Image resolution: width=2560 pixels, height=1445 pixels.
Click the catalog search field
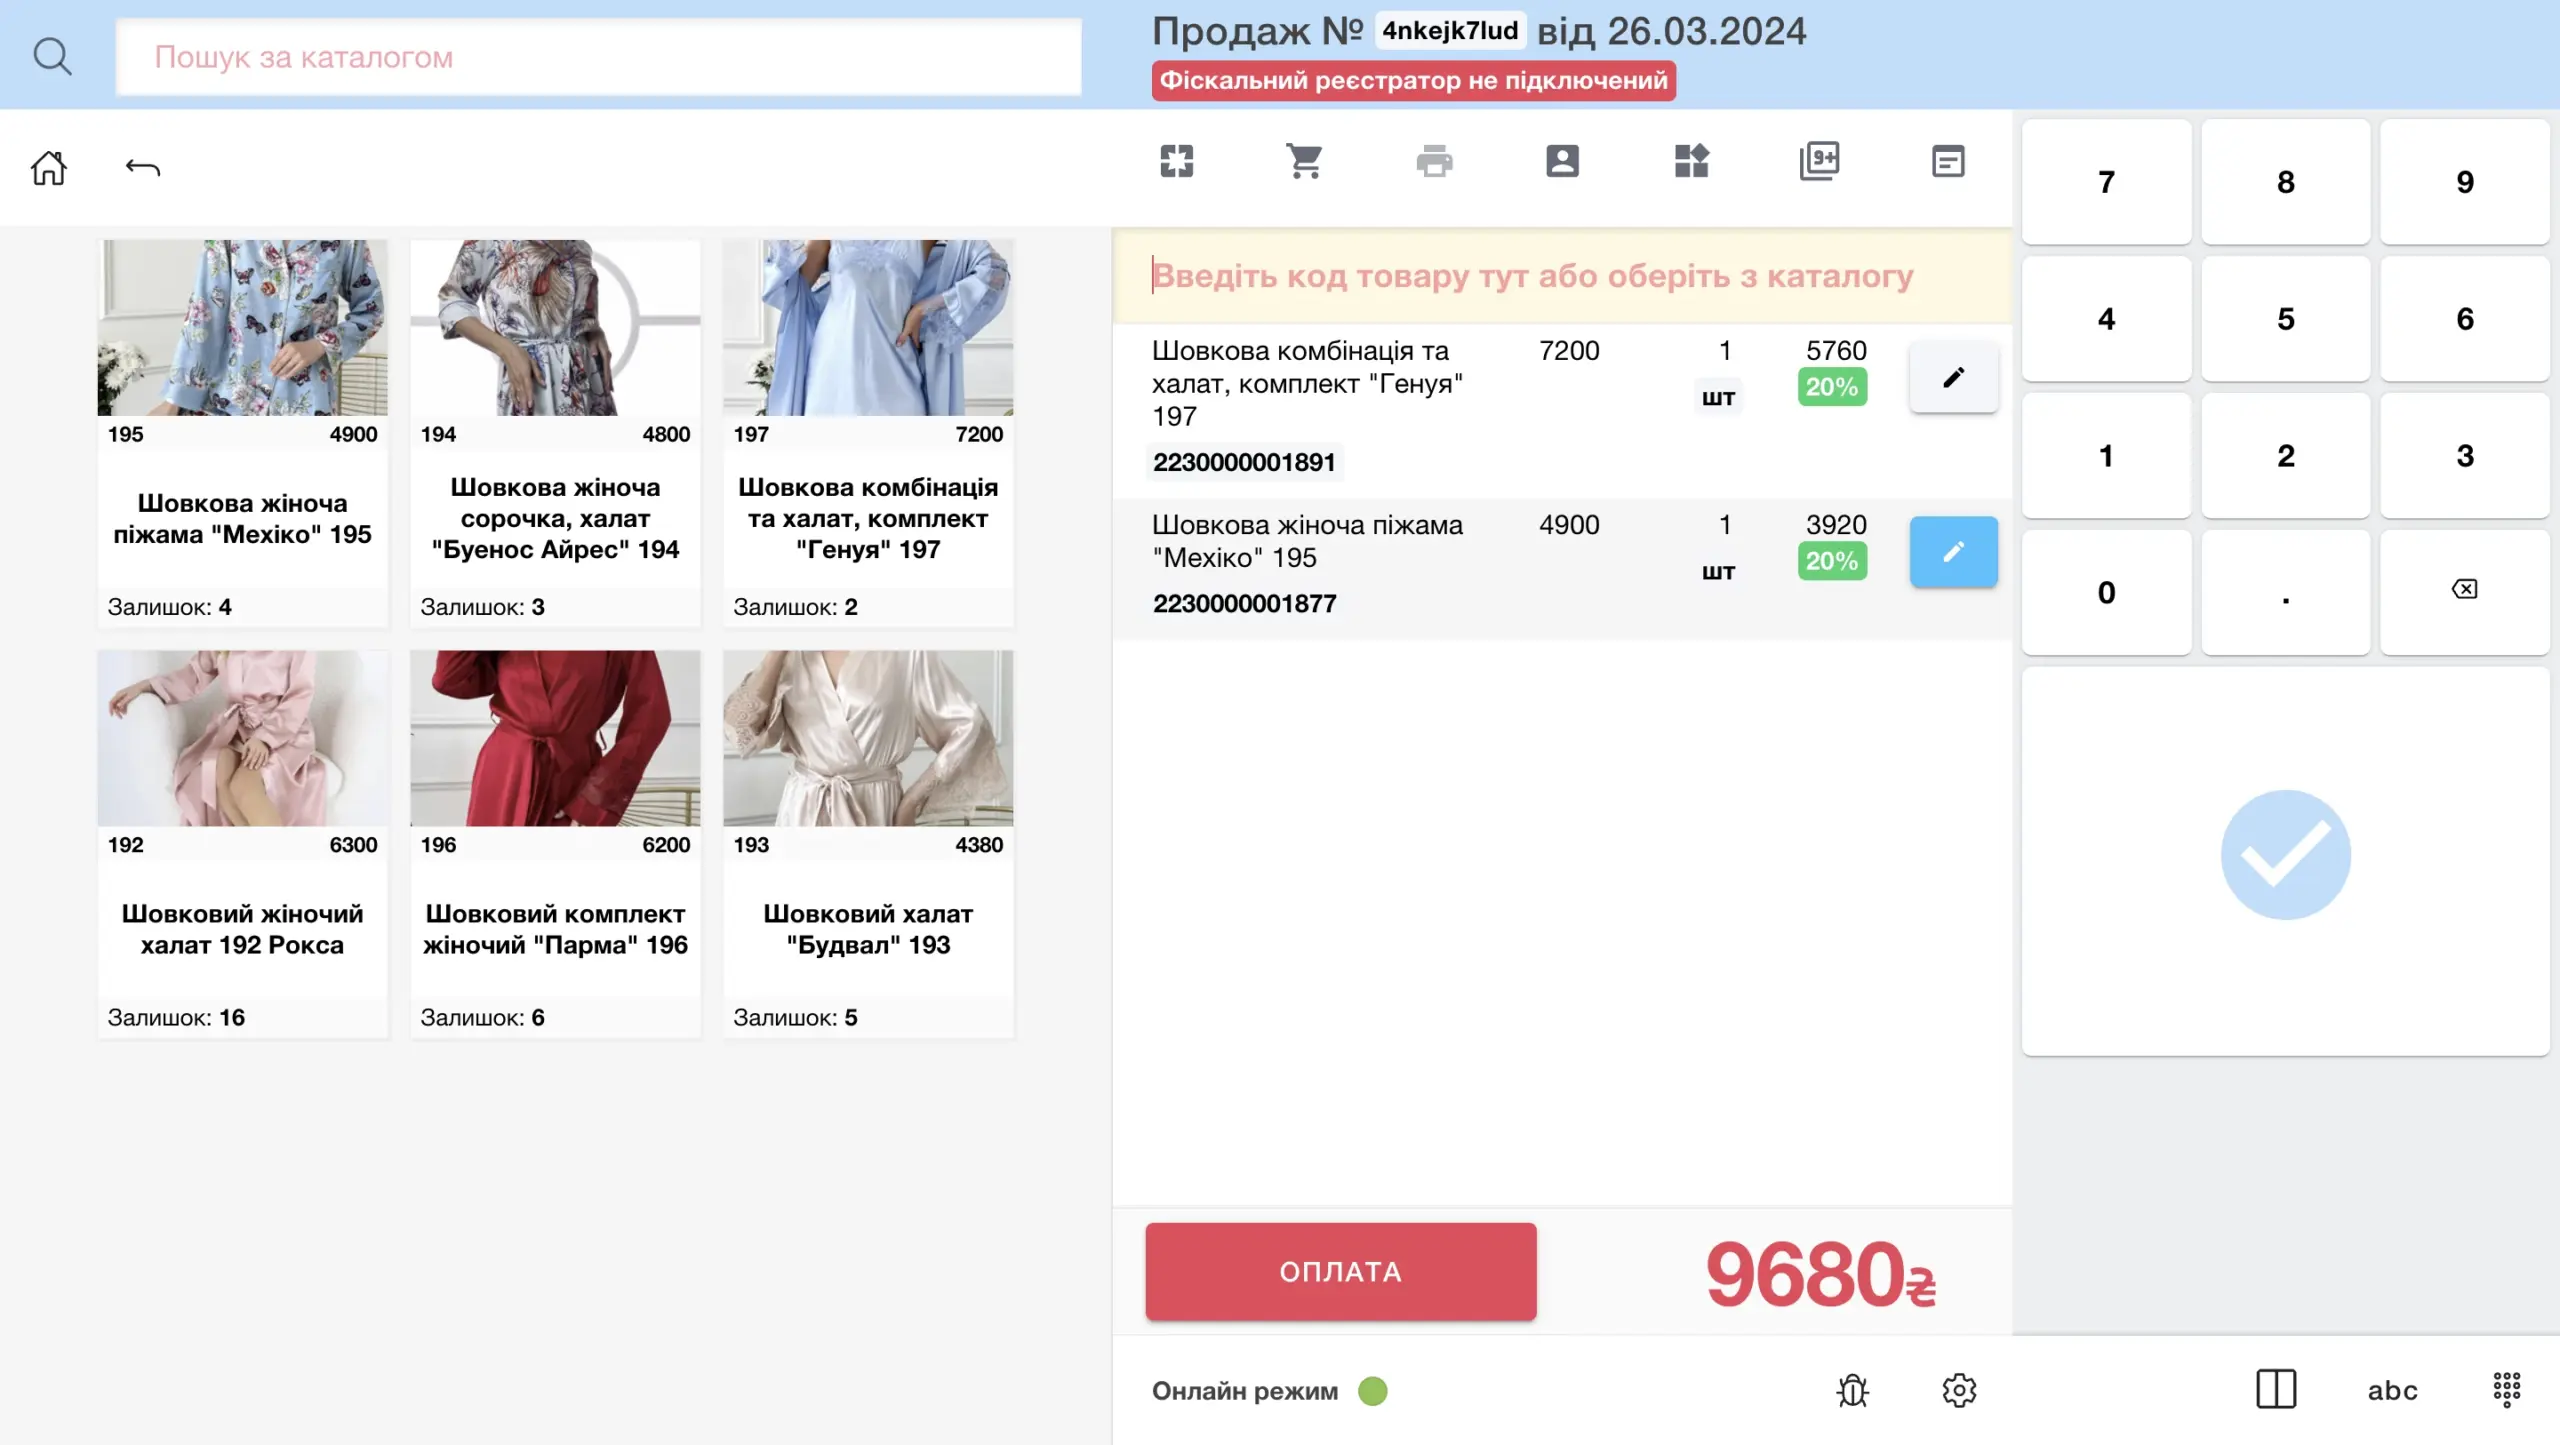point(598,57)
